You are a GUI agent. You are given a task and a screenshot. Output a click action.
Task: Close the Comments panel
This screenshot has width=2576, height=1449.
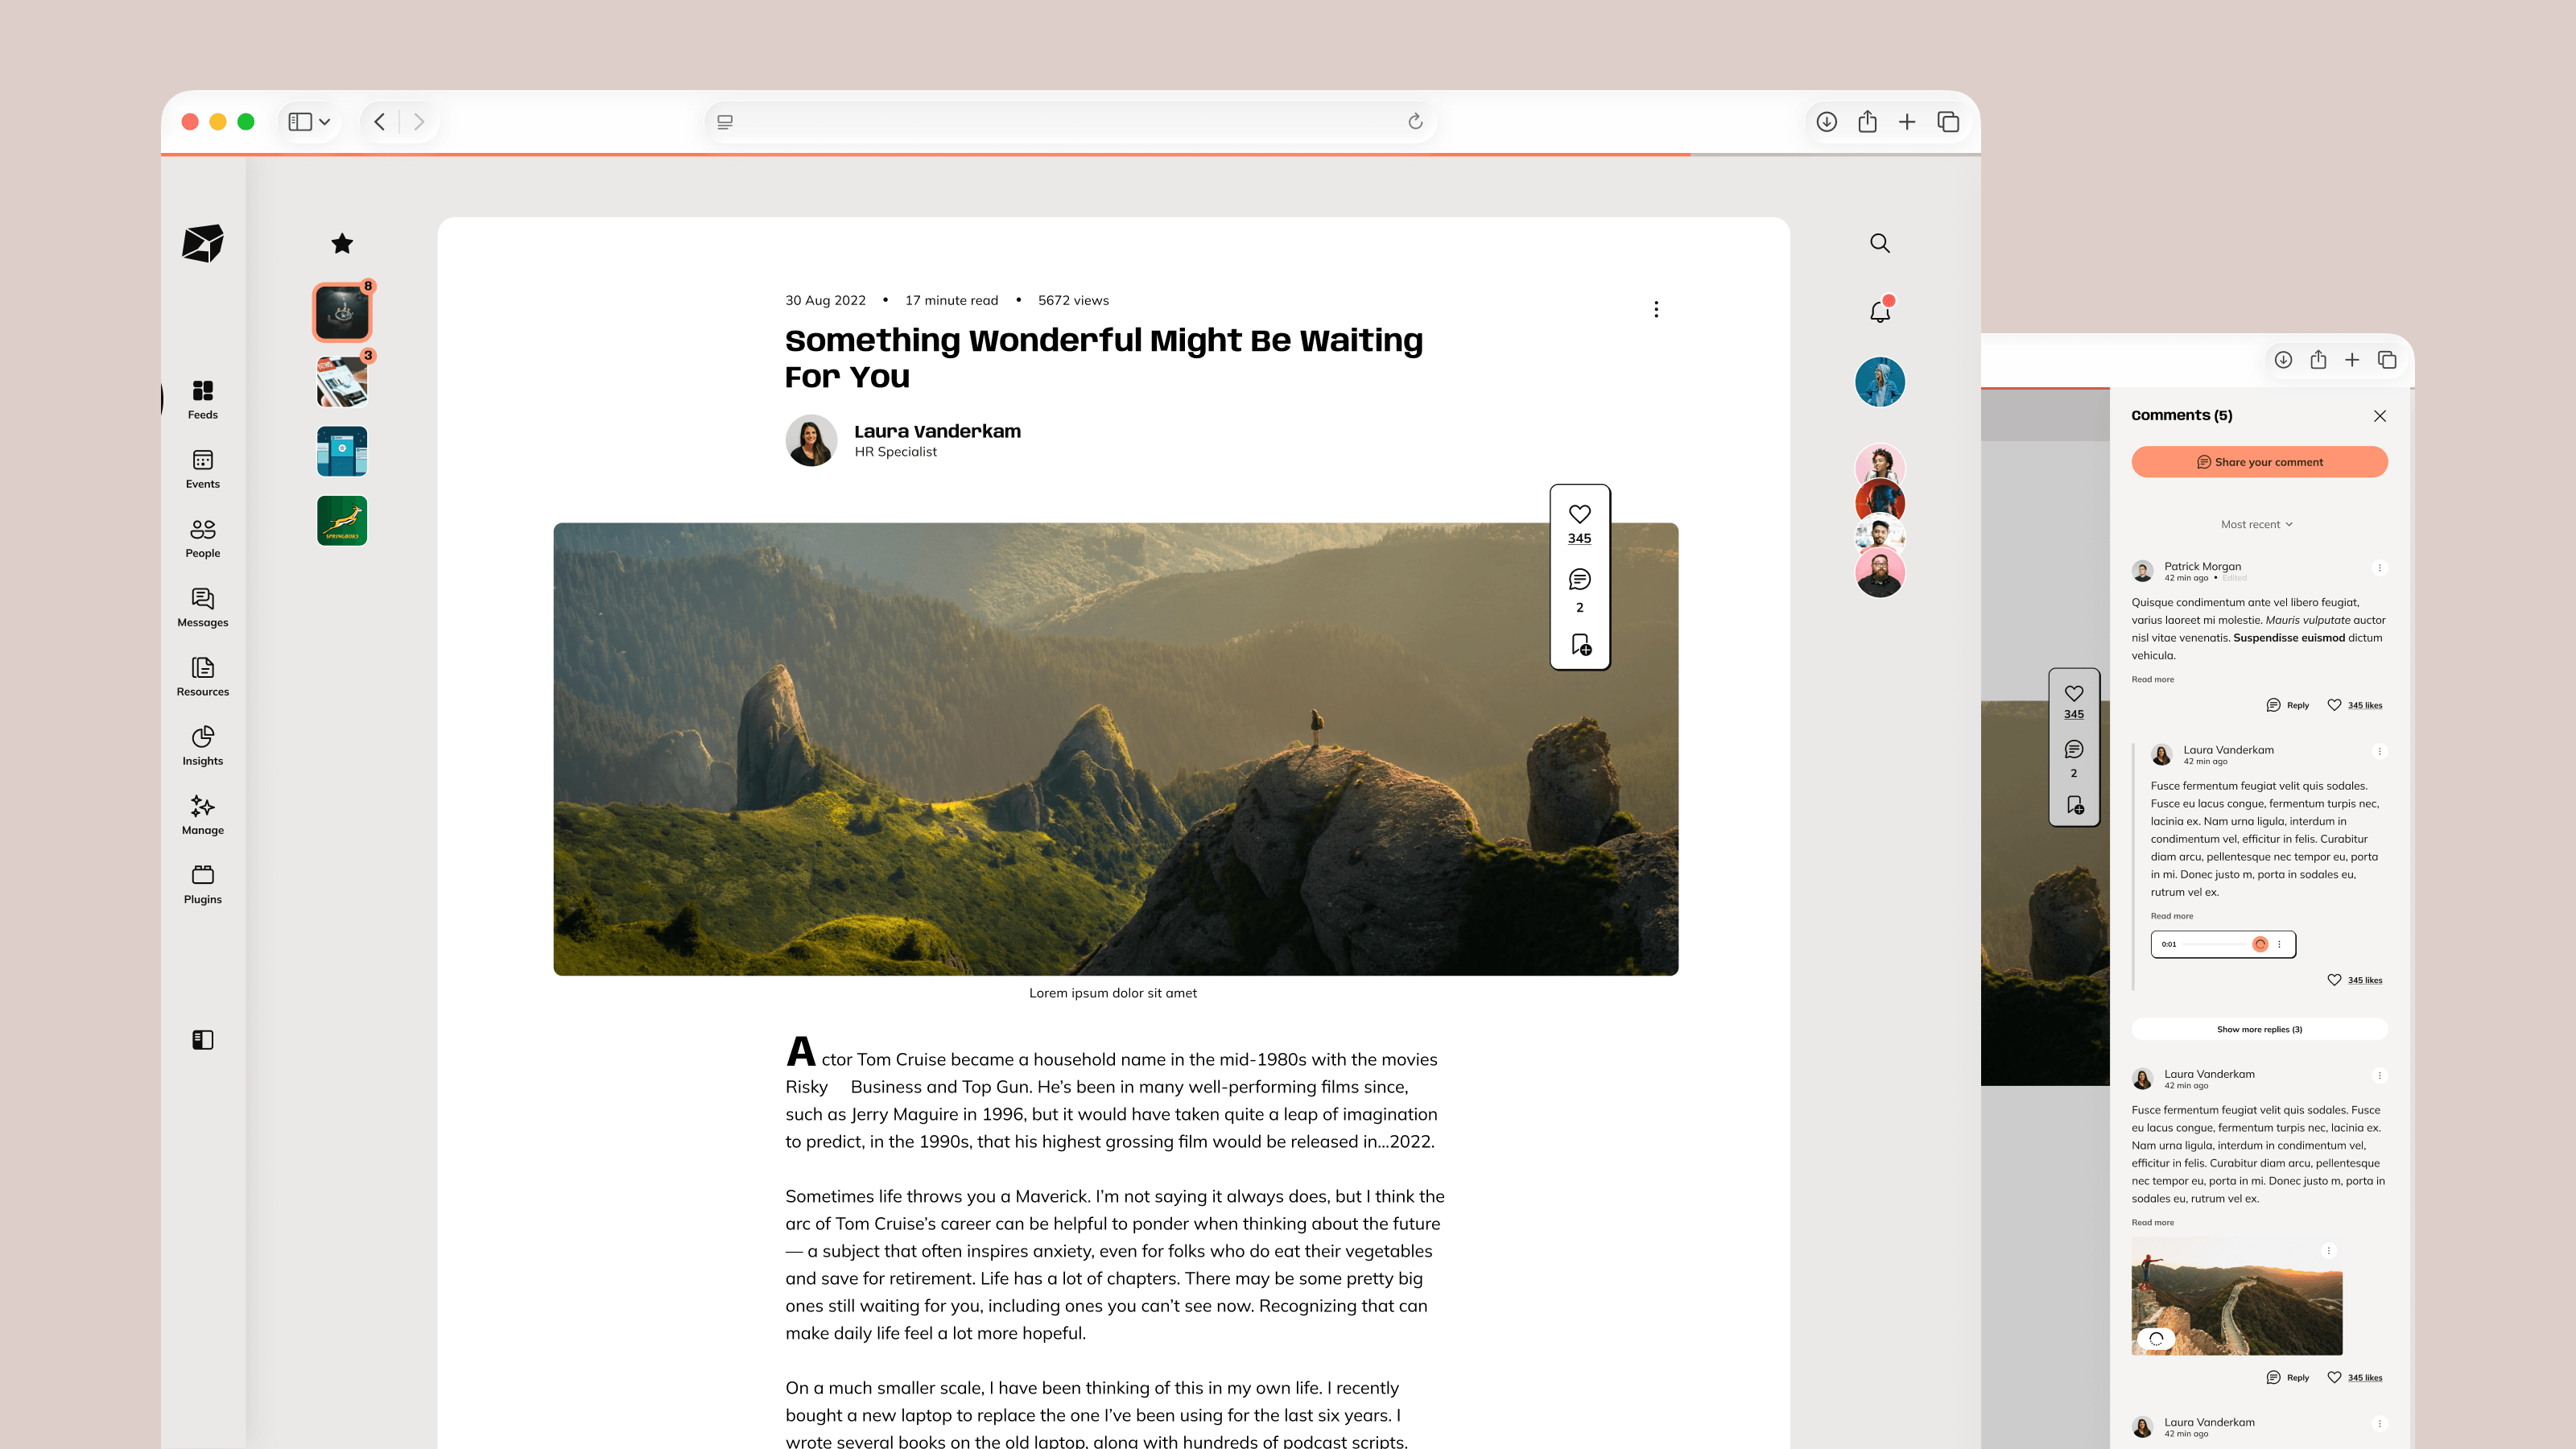[x=2380, y=416]
